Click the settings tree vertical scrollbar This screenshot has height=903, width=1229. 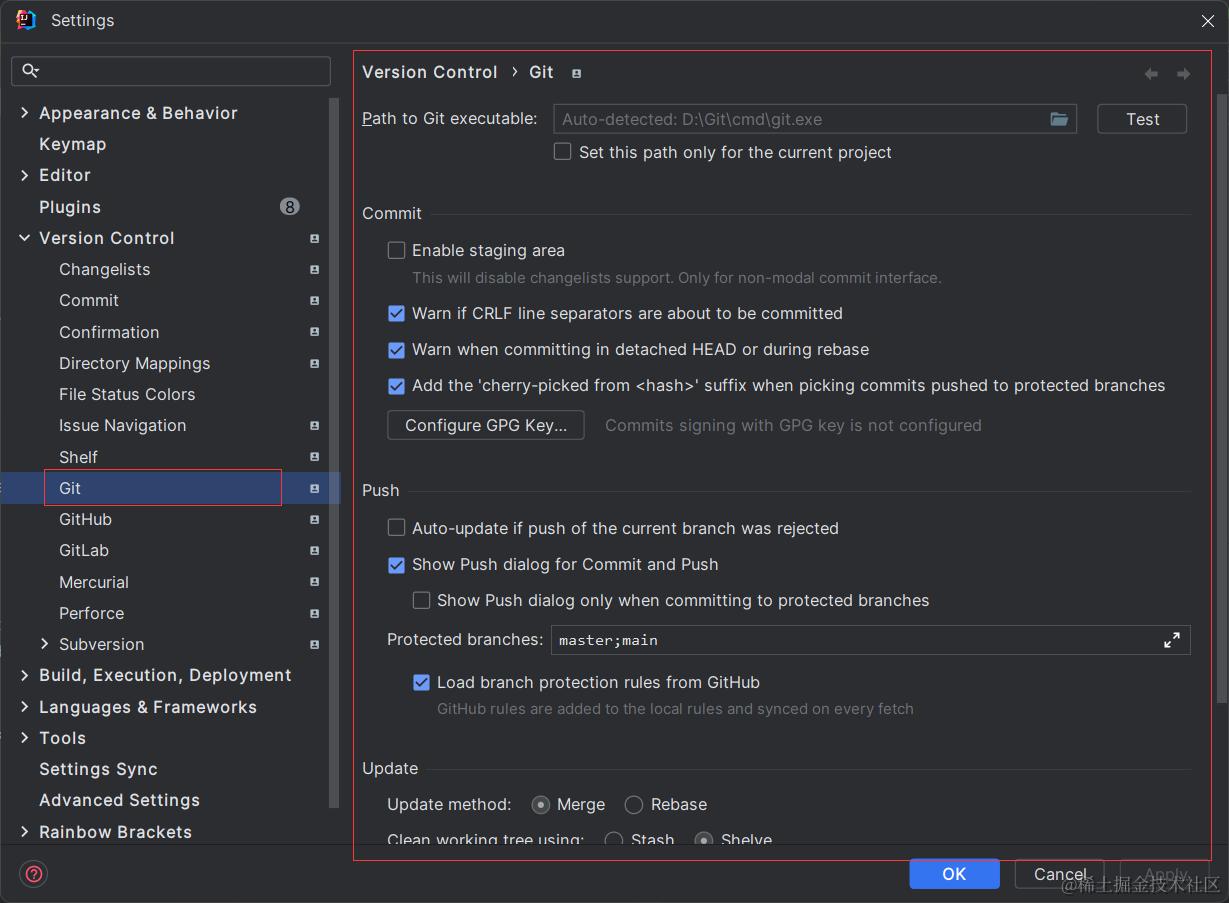(x=334, y=452)
